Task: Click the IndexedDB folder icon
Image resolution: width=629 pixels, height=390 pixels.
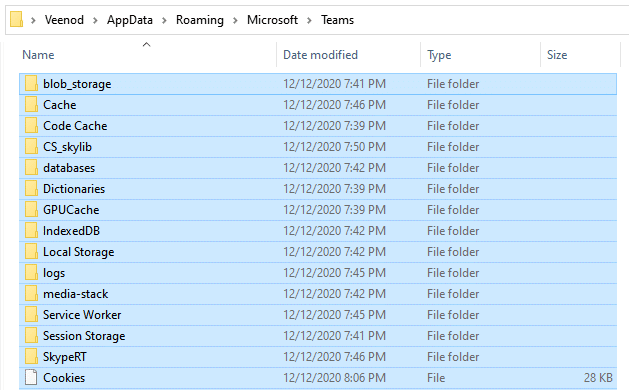Action: (x=31, y=231)
